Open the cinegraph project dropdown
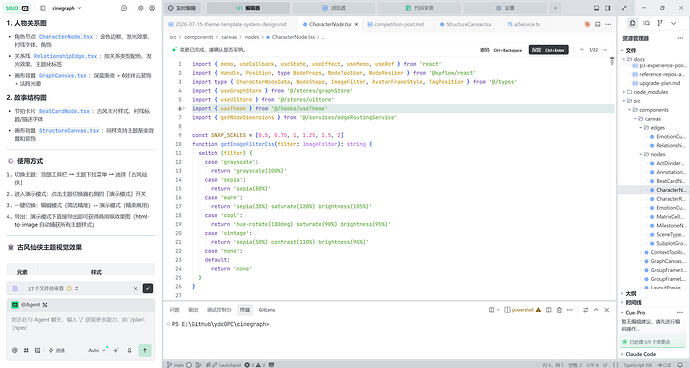The height and width of the screenshot is (368, 690). click(x=66, y=8)
